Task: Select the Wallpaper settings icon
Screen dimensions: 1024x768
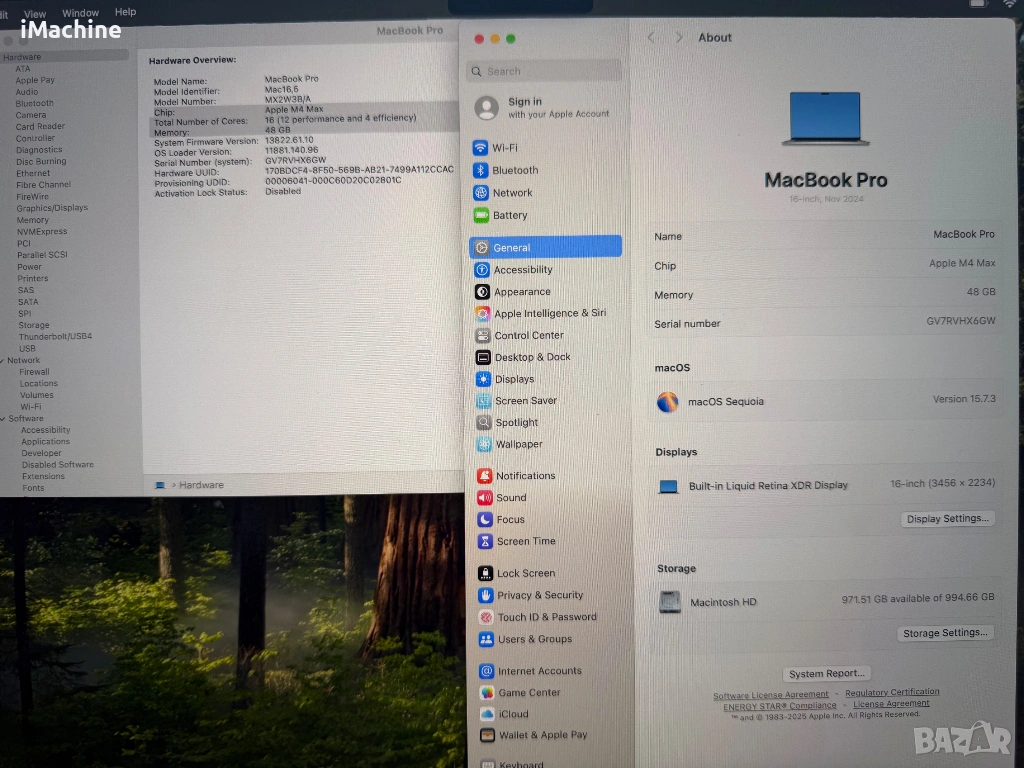Action: point(484,444)
